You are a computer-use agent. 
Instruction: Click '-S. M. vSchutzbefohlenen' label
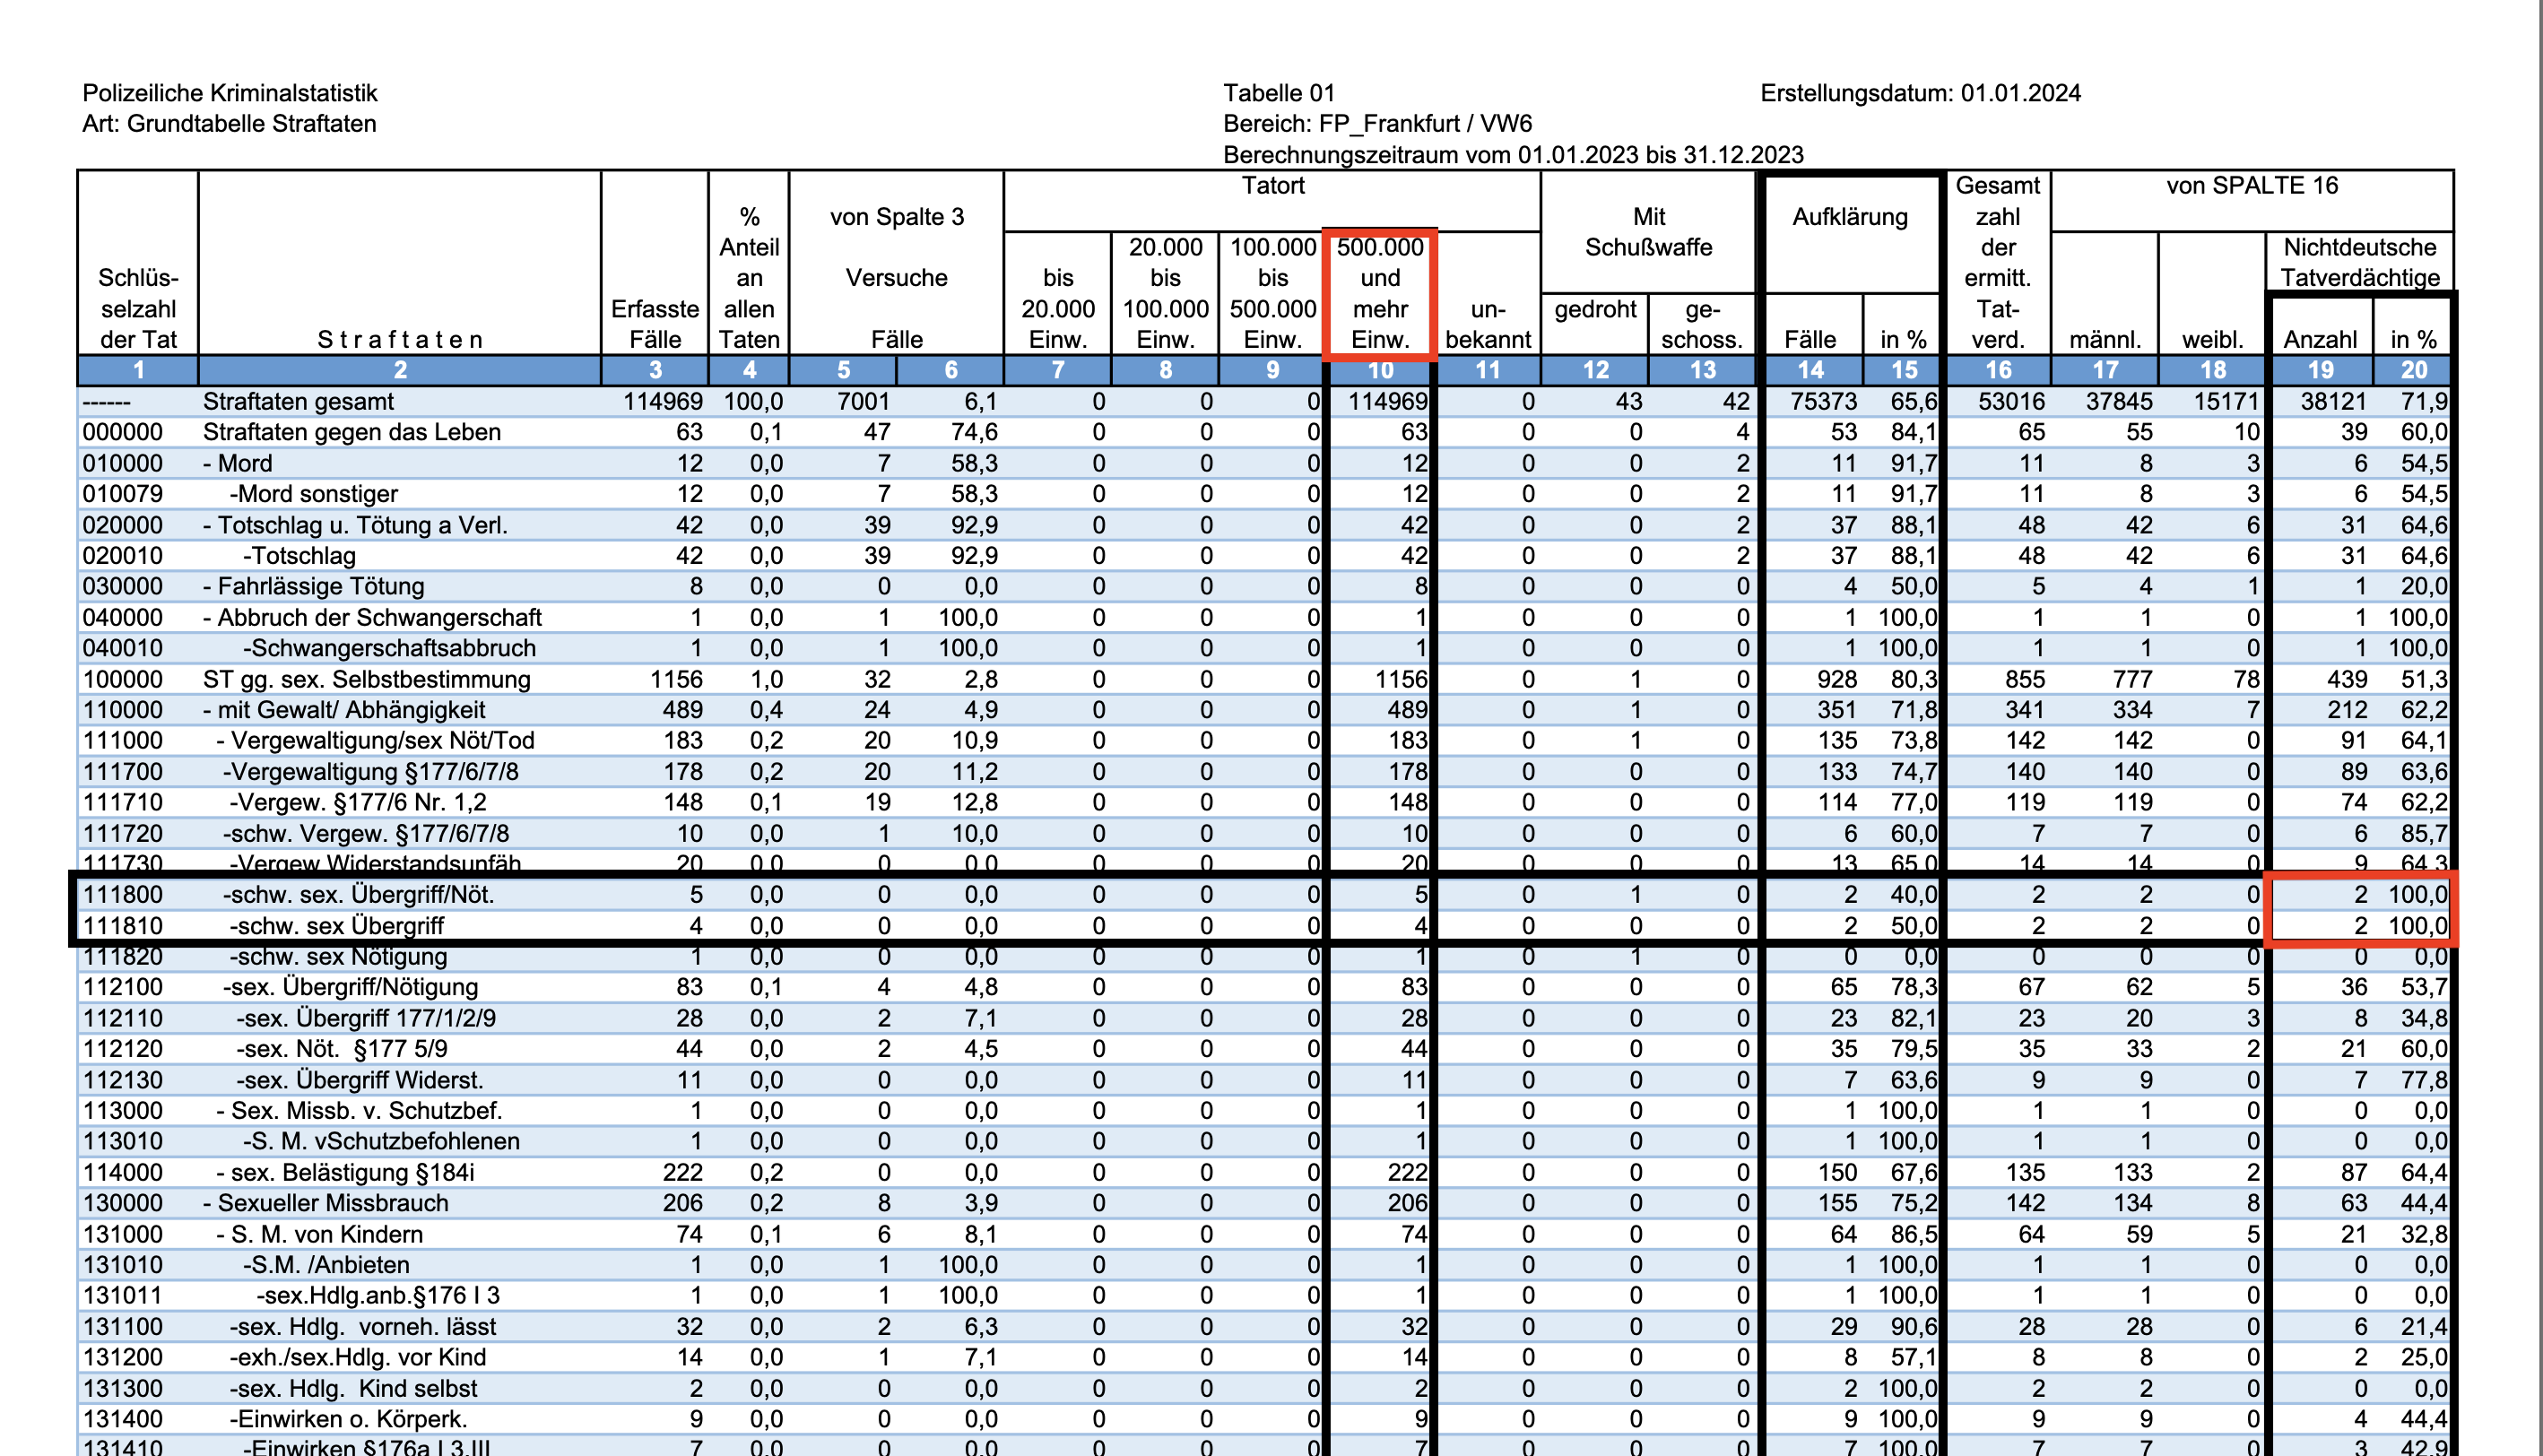pyautogui.click(x=382, y=1141)
